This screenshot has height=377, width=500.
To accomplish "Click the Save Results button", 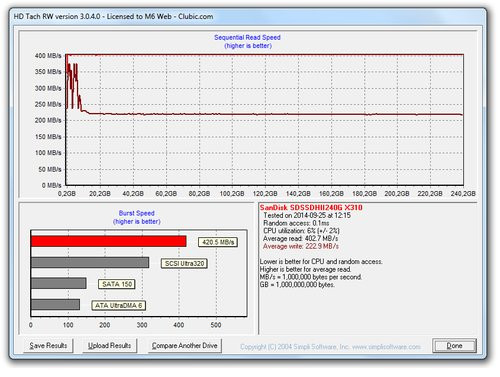I will point(48,346).
